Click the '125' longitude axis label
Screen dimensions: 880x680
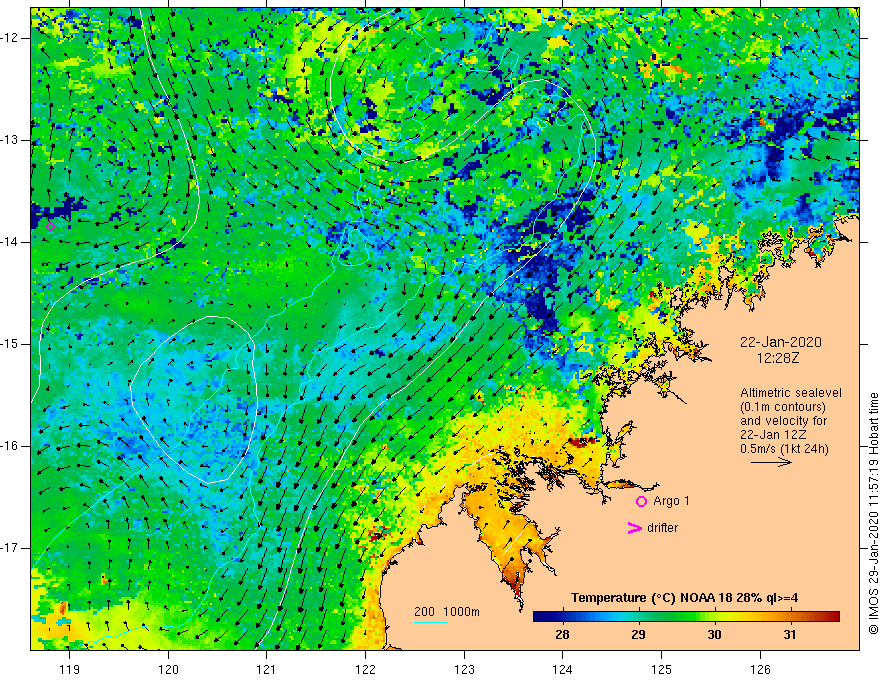(662, 669)
